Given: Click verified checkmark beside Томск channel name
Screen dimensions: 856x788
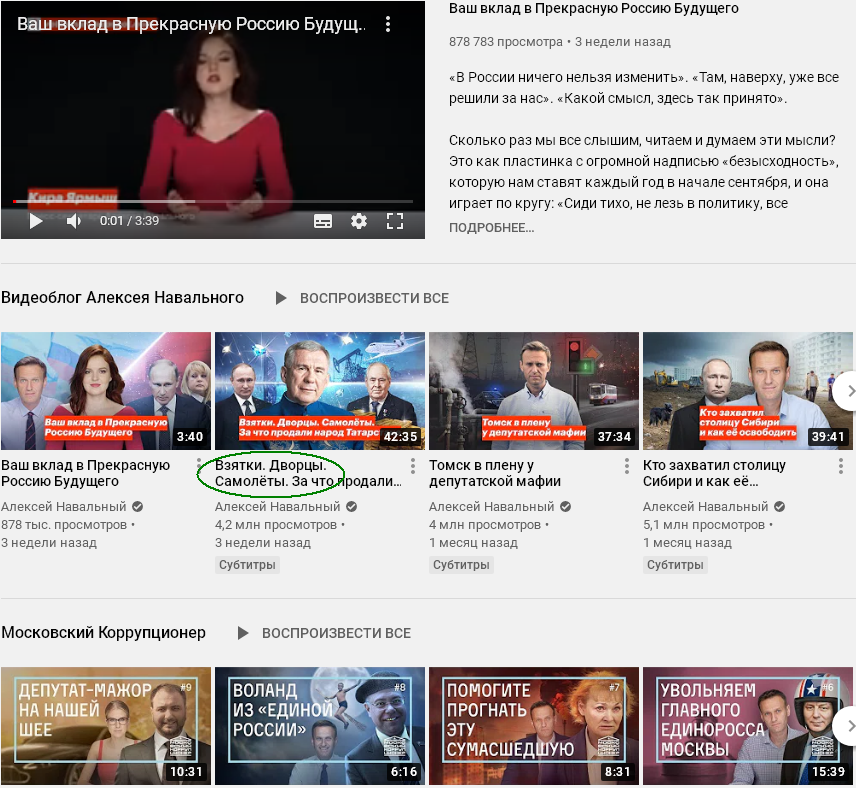Looking at the screenshot, I should [566, 507].
